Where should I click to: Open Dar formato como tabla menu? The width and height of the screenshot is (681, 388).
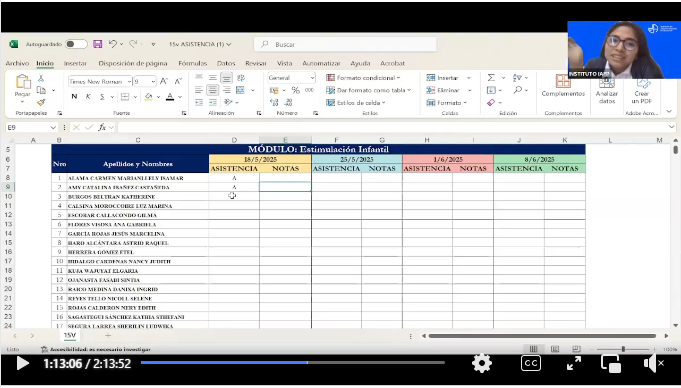point(369,90)
